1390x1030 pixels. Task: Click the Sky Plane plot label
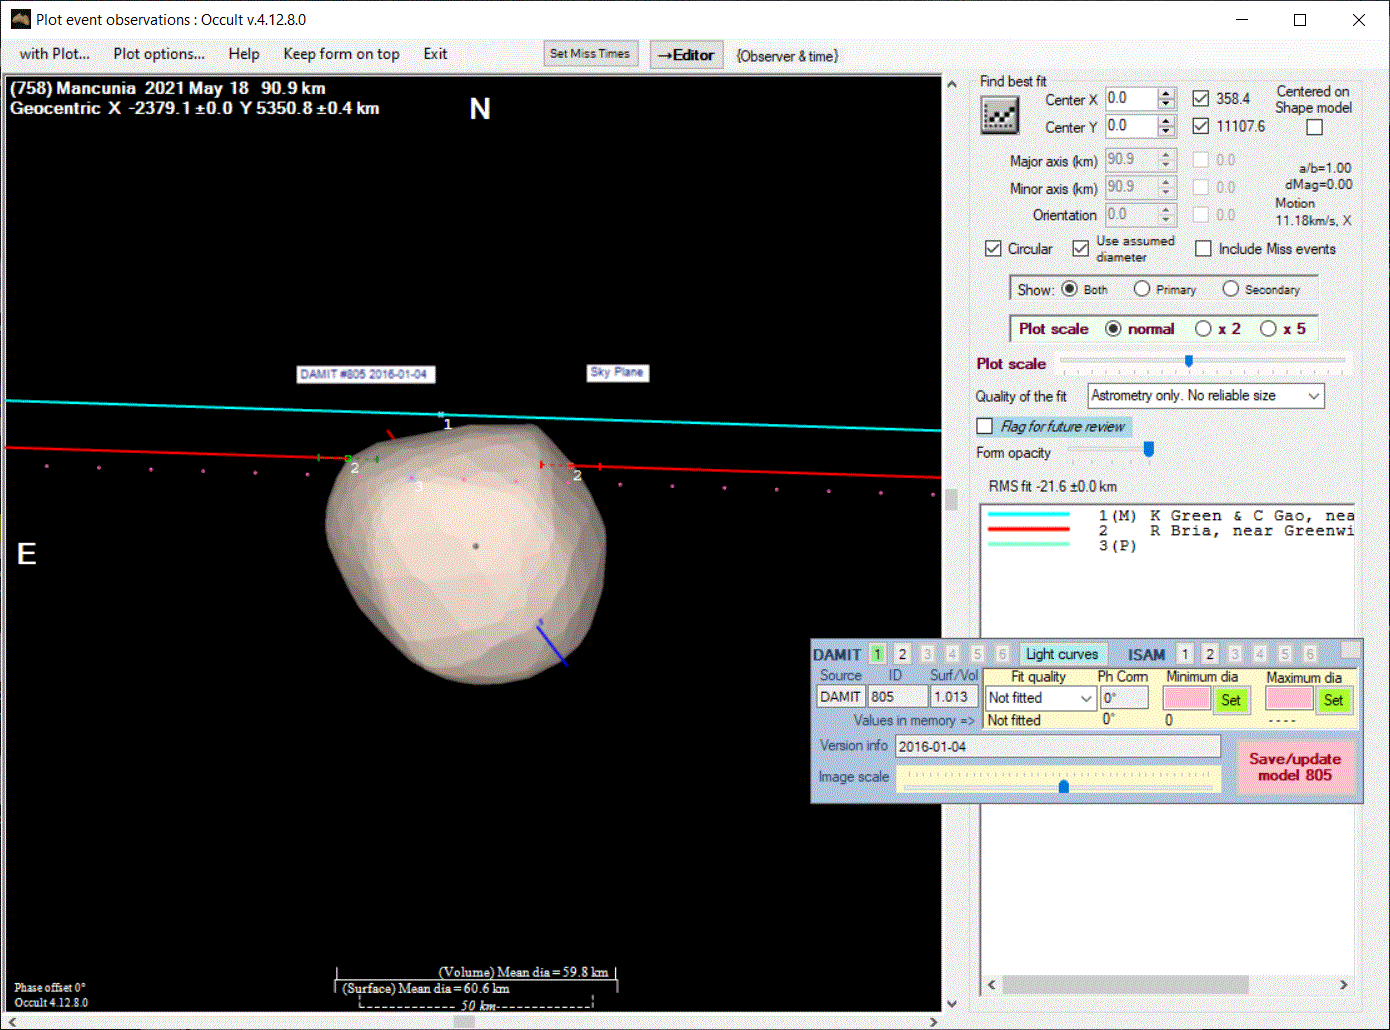click(617, 372)
